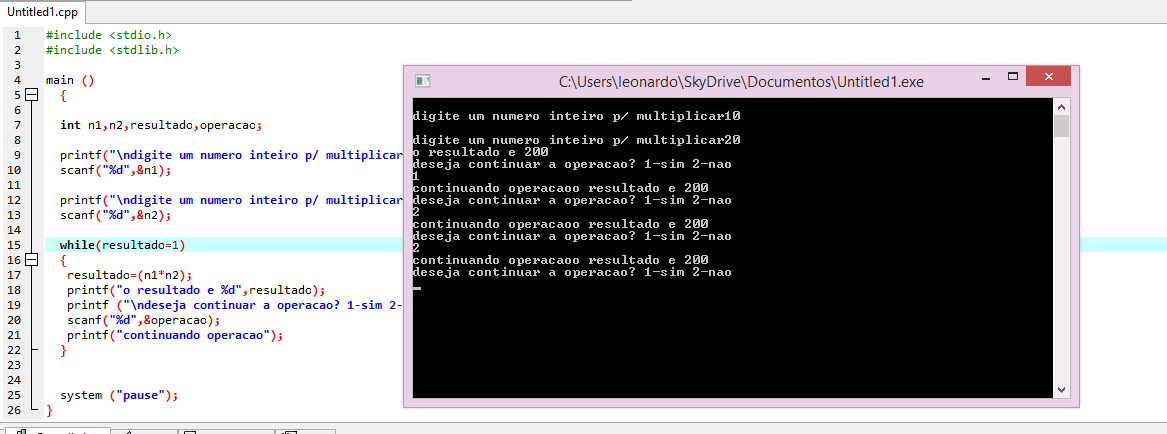Click the Untitled1.exe console title bar
The width and height of the screenshot is (1167, 434).
click(x=741, y=81)
